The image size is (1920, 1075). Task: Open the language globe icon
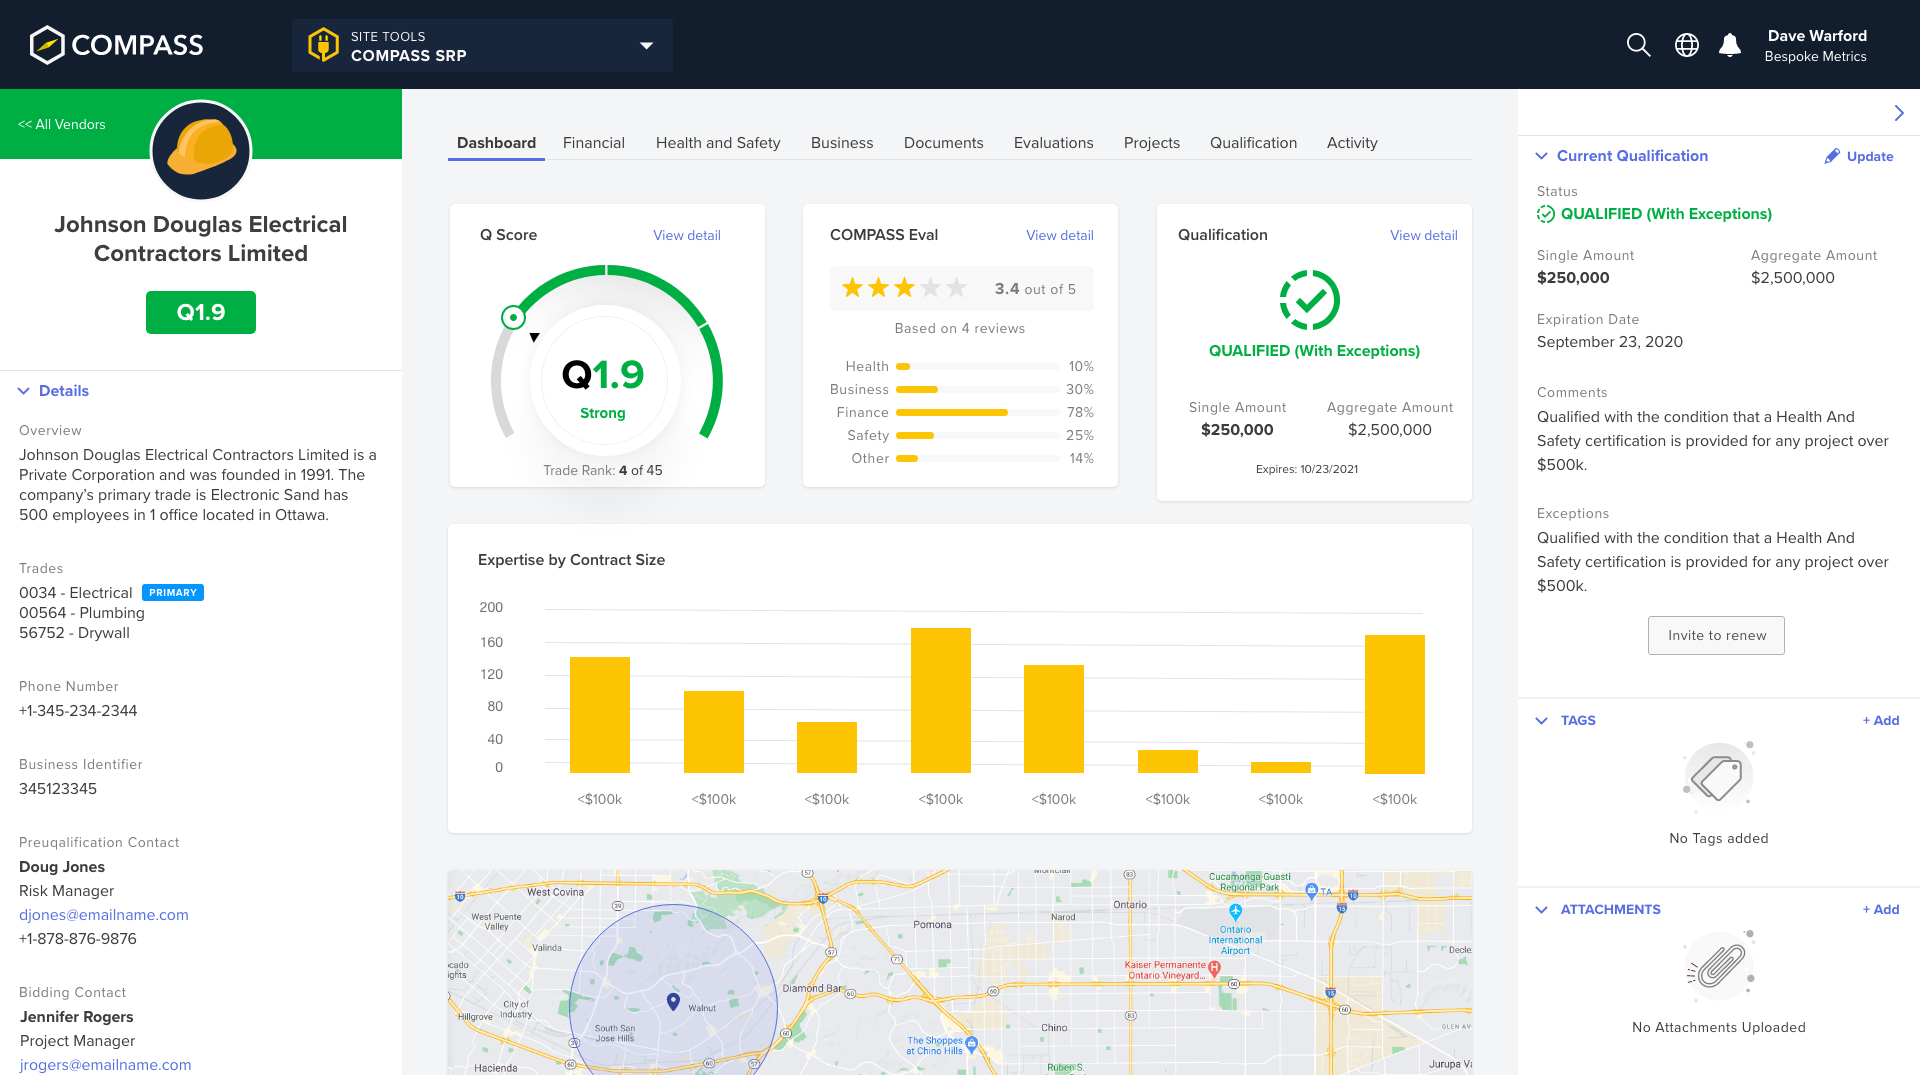tap(1687, 45)
